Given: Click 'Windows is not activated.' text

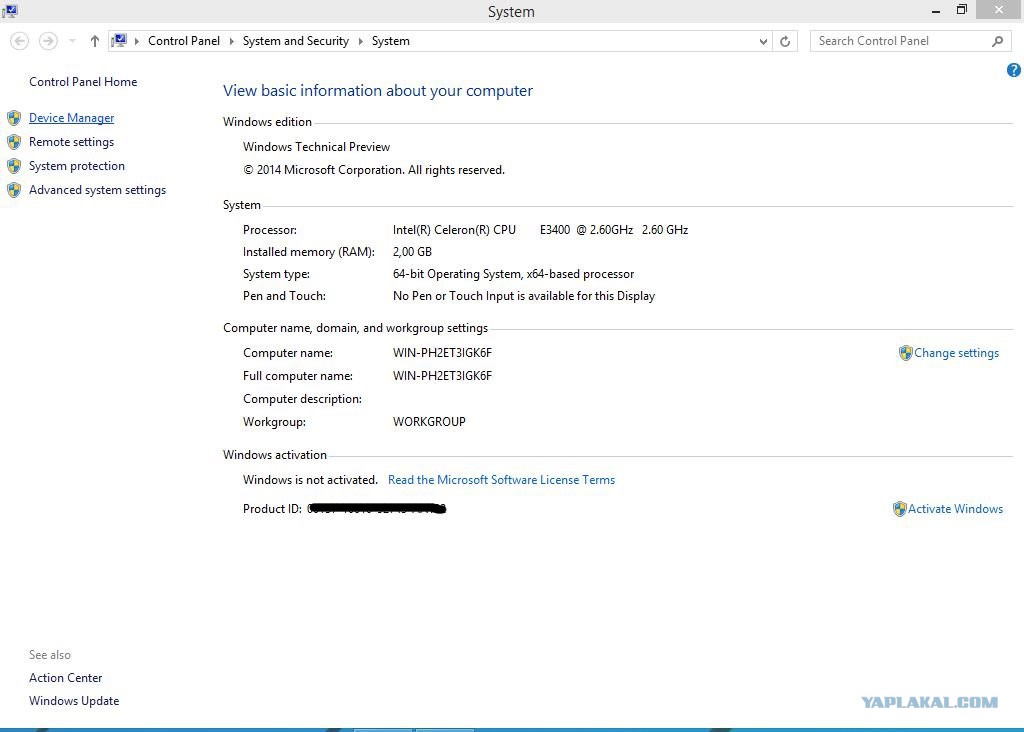Looking at the screenshot, I should click(x=310, y=480).
